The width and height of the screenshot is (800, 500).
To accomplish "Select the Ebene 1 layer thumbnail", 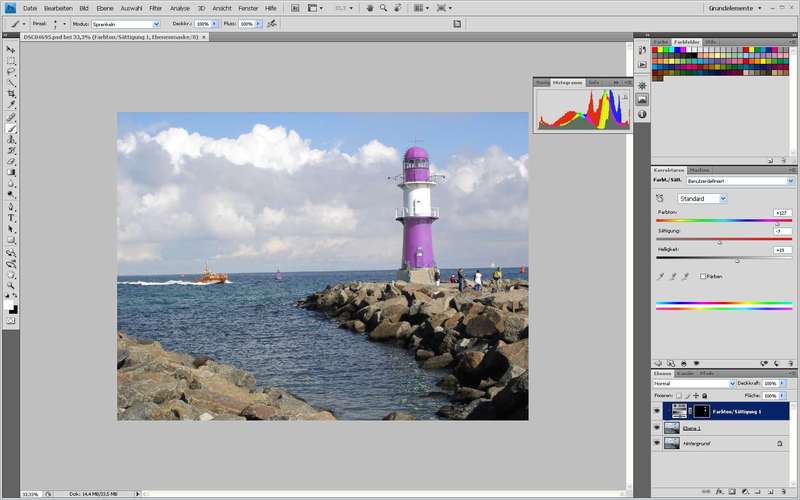I will [x=671, y=427].
